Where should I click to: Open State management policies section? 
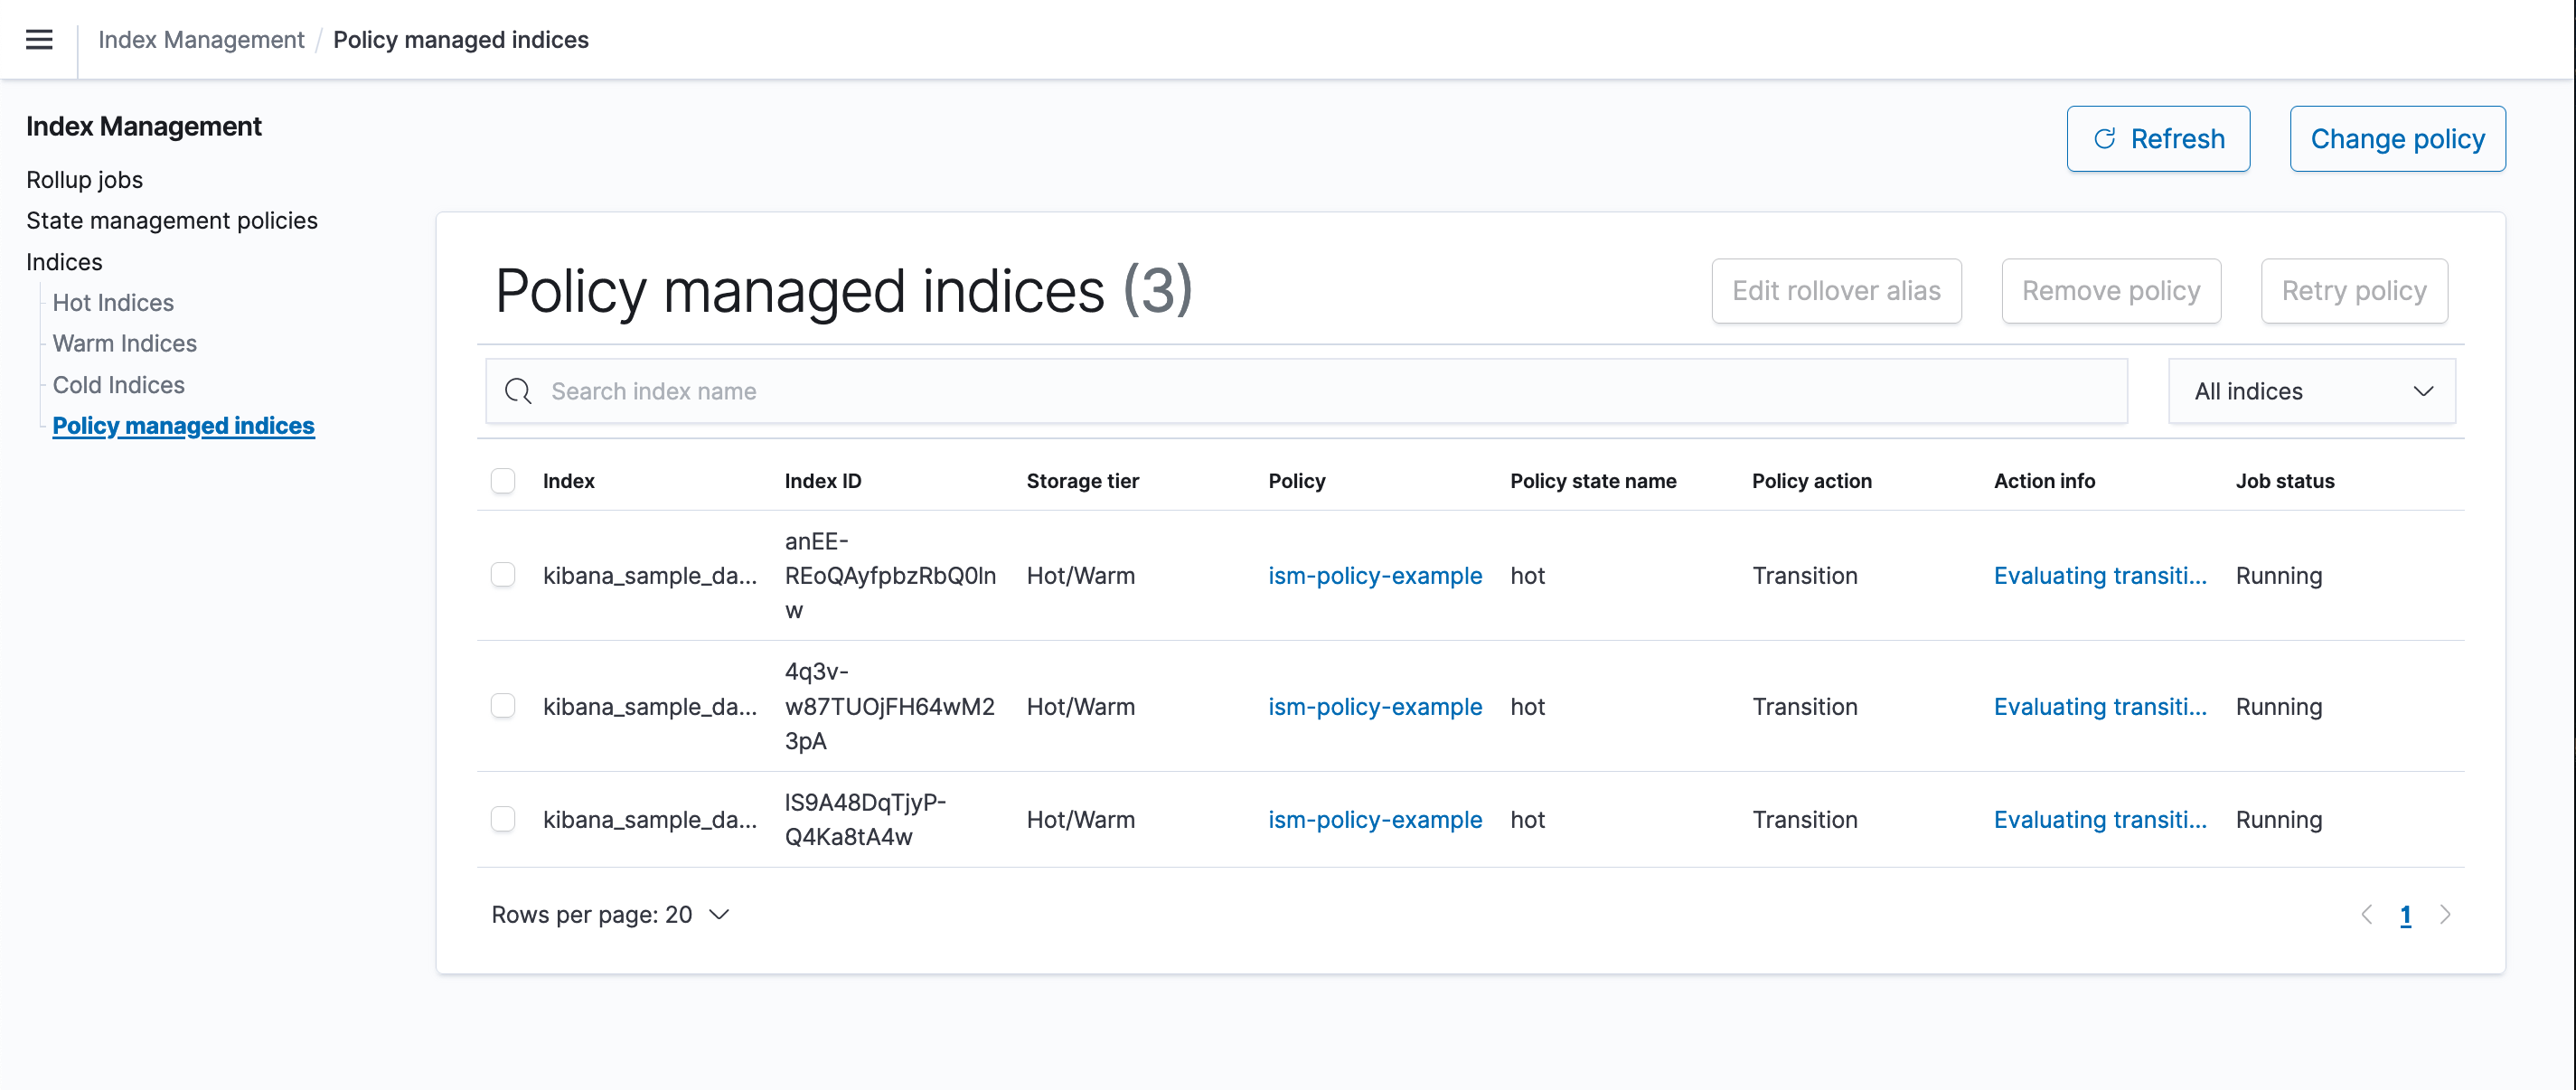(172, 220)
